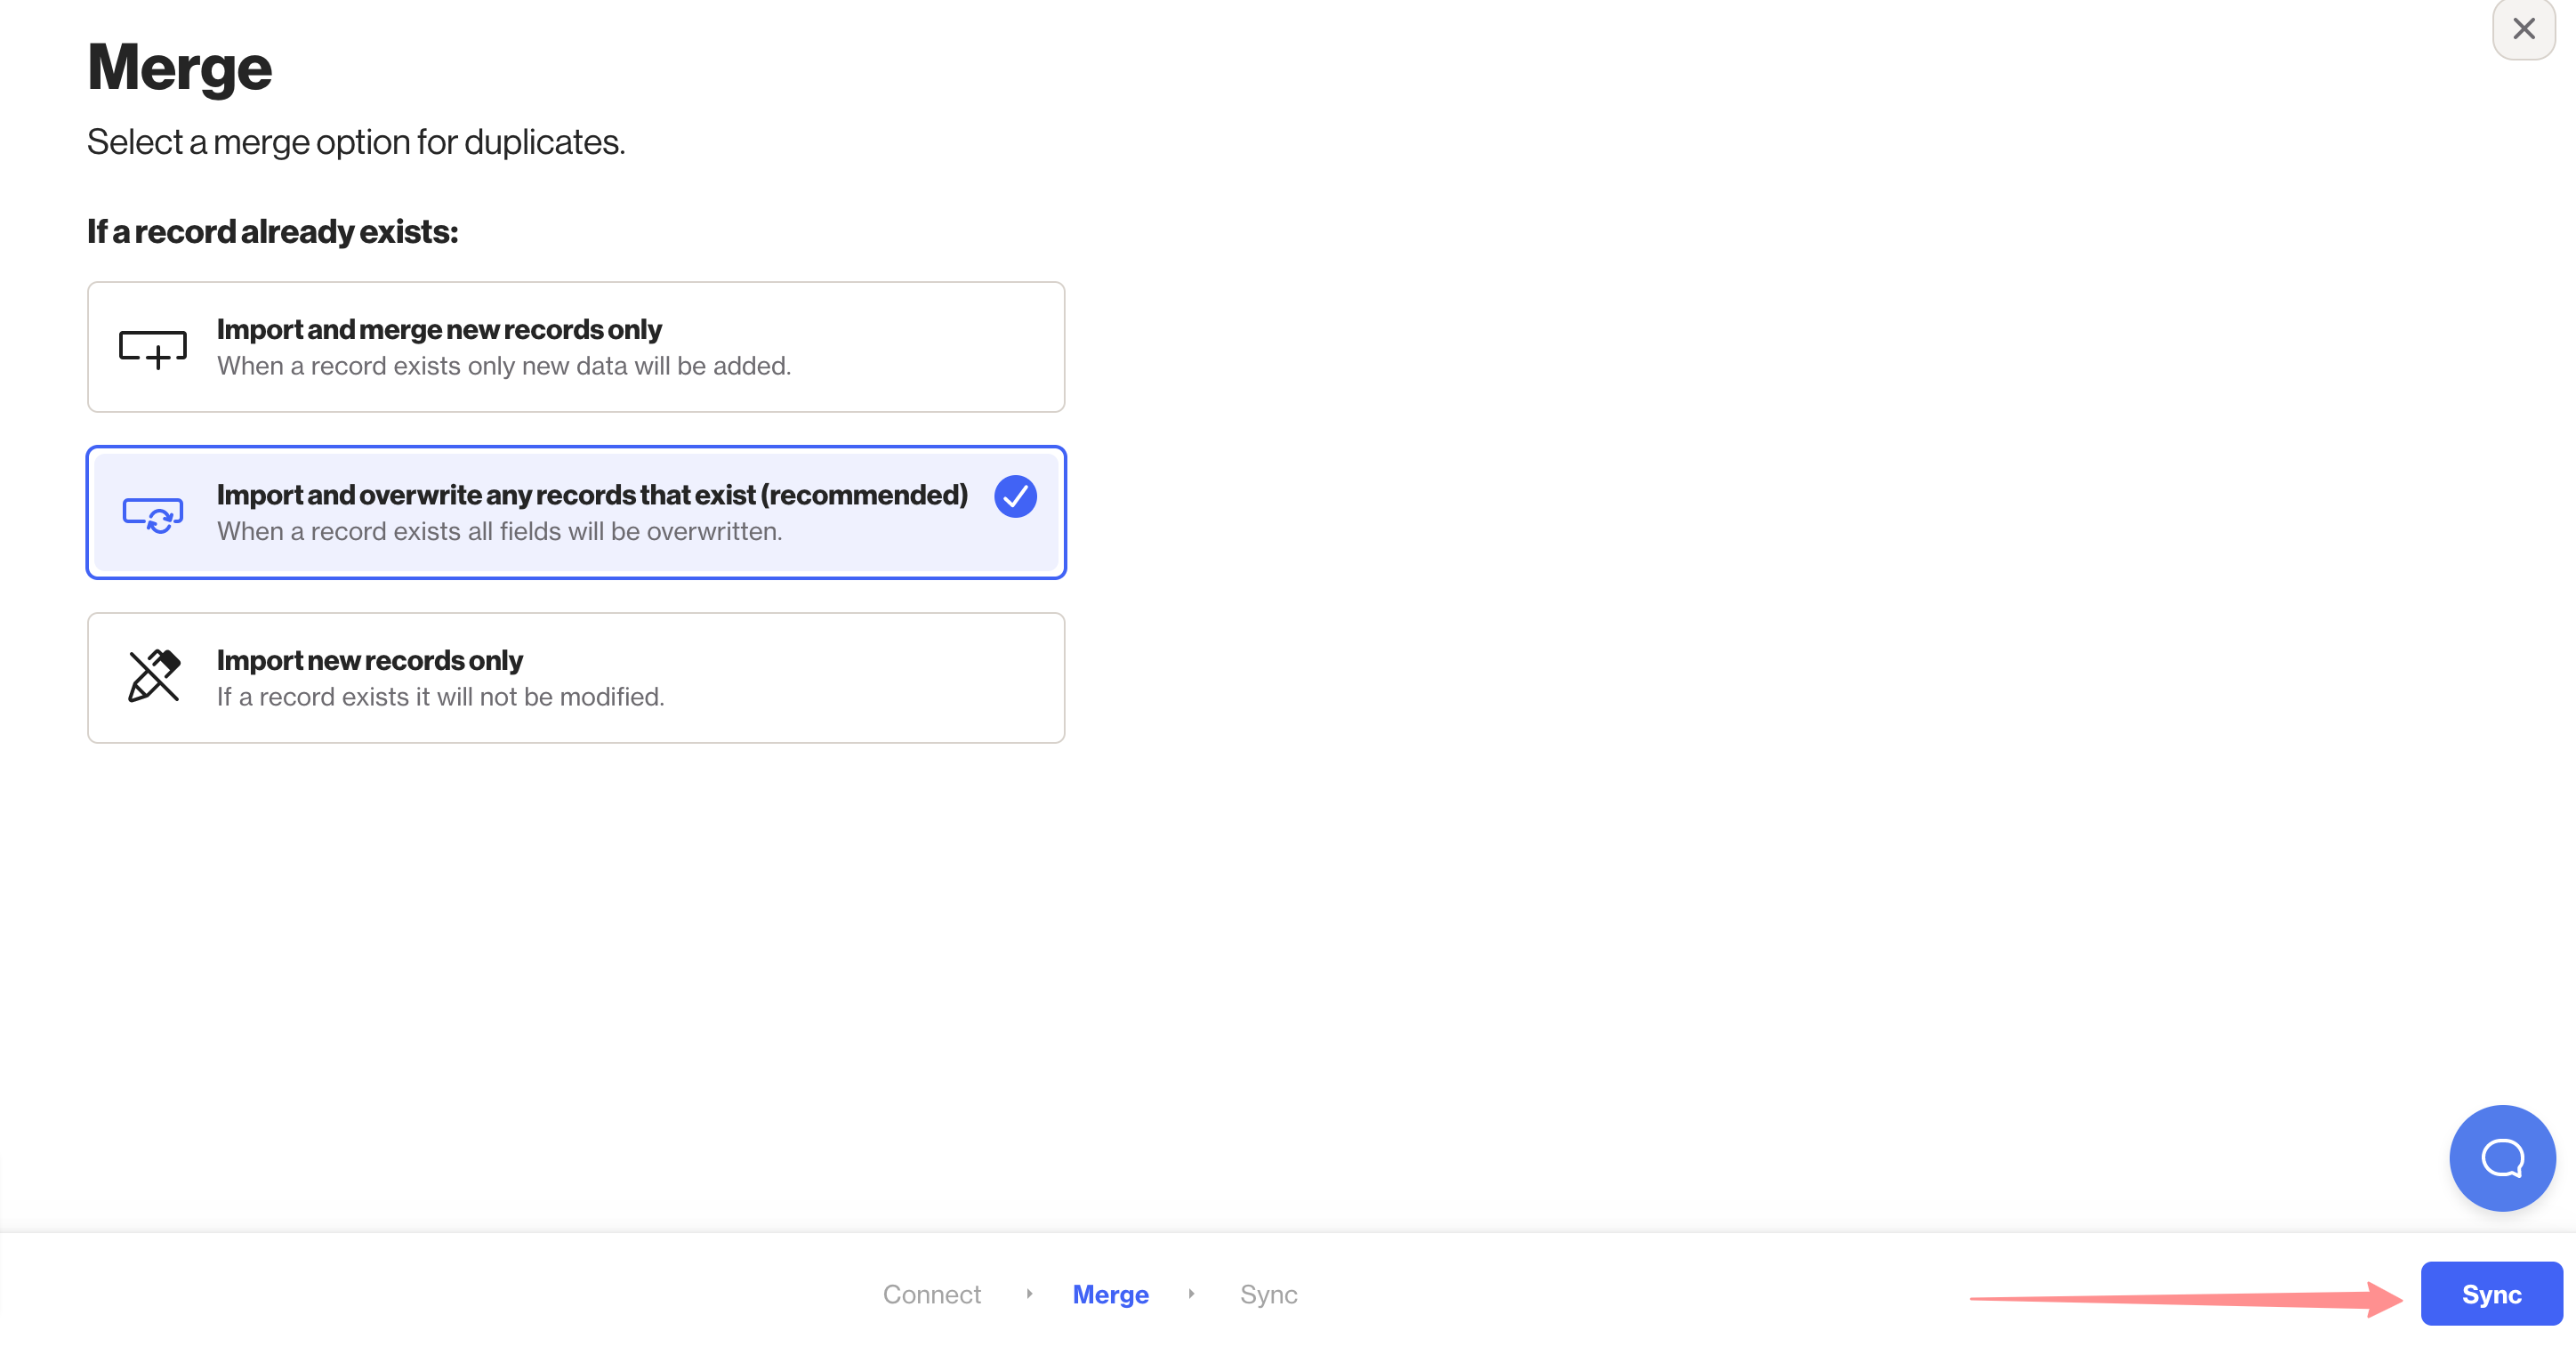This screenshot has height=1347, width=2576.
Task: Click the arrow separator between Merge and Sync
Action: [x=1191, y=1294]
